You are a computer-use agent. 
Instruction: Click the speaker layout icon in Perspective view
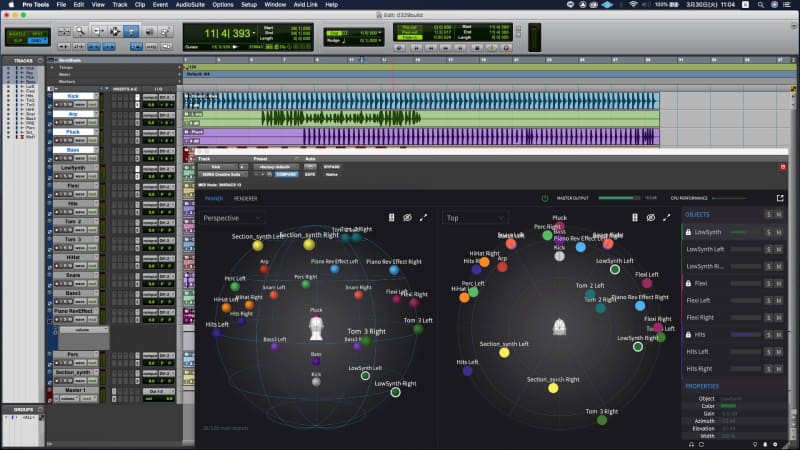[391, 218]
